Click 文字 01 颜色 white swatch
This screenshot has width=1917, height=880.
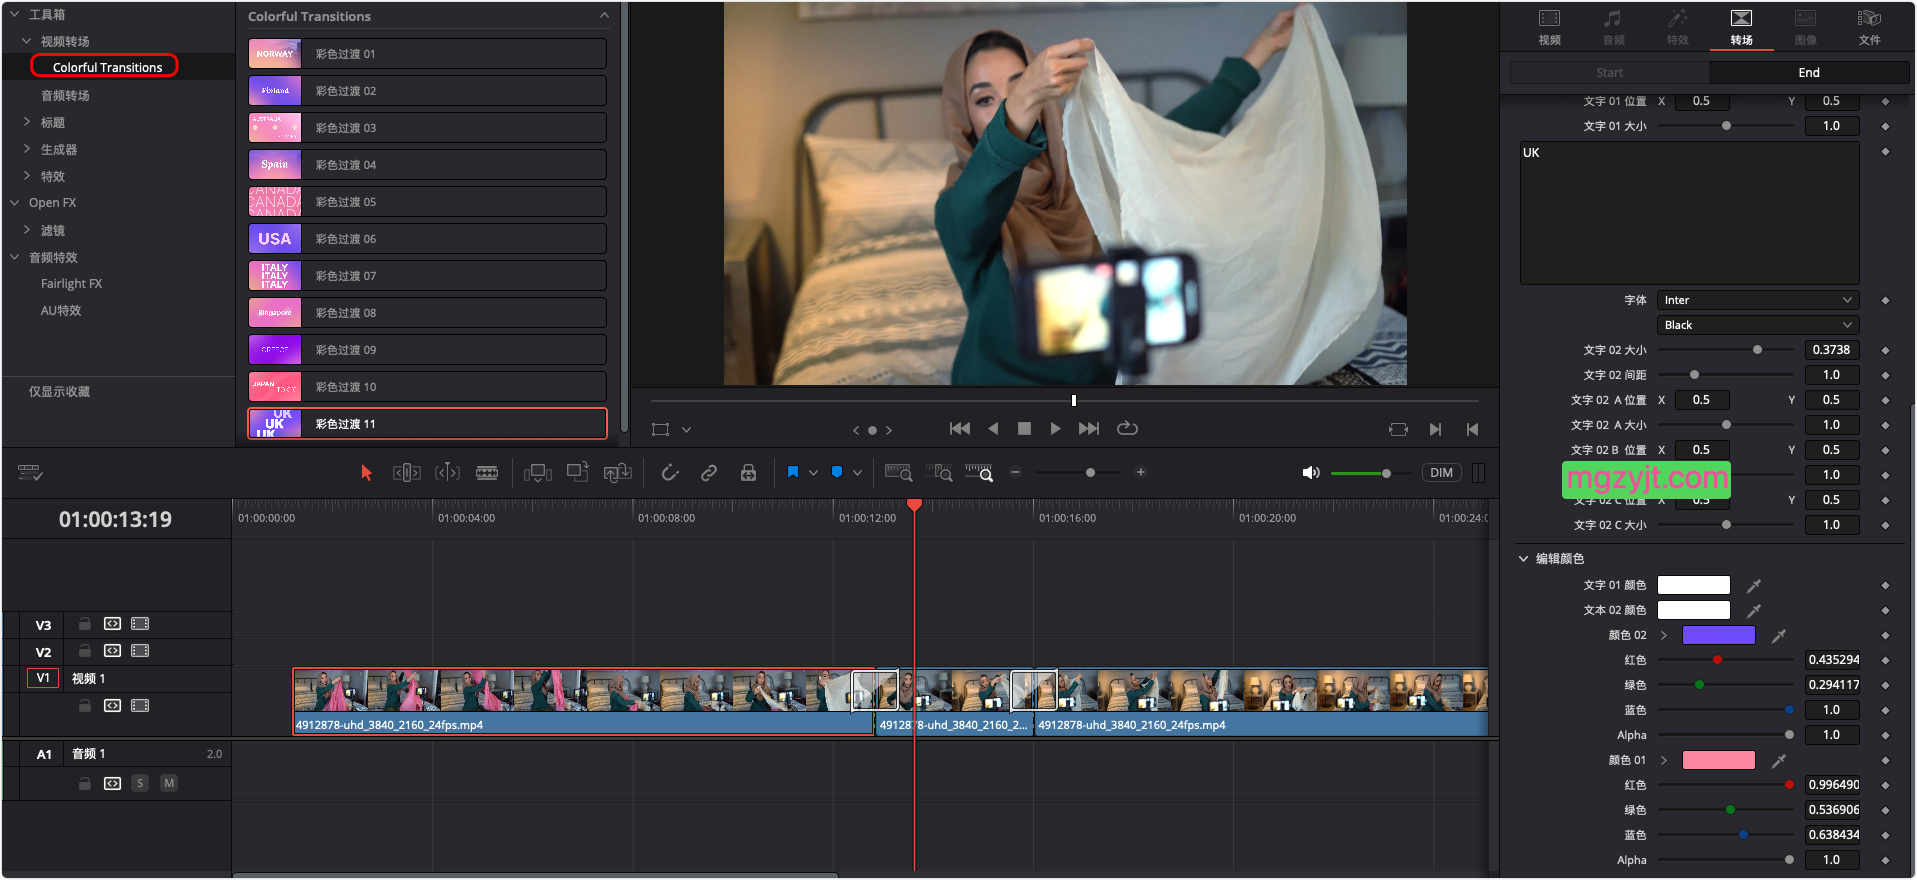(x=1694, y=585)
